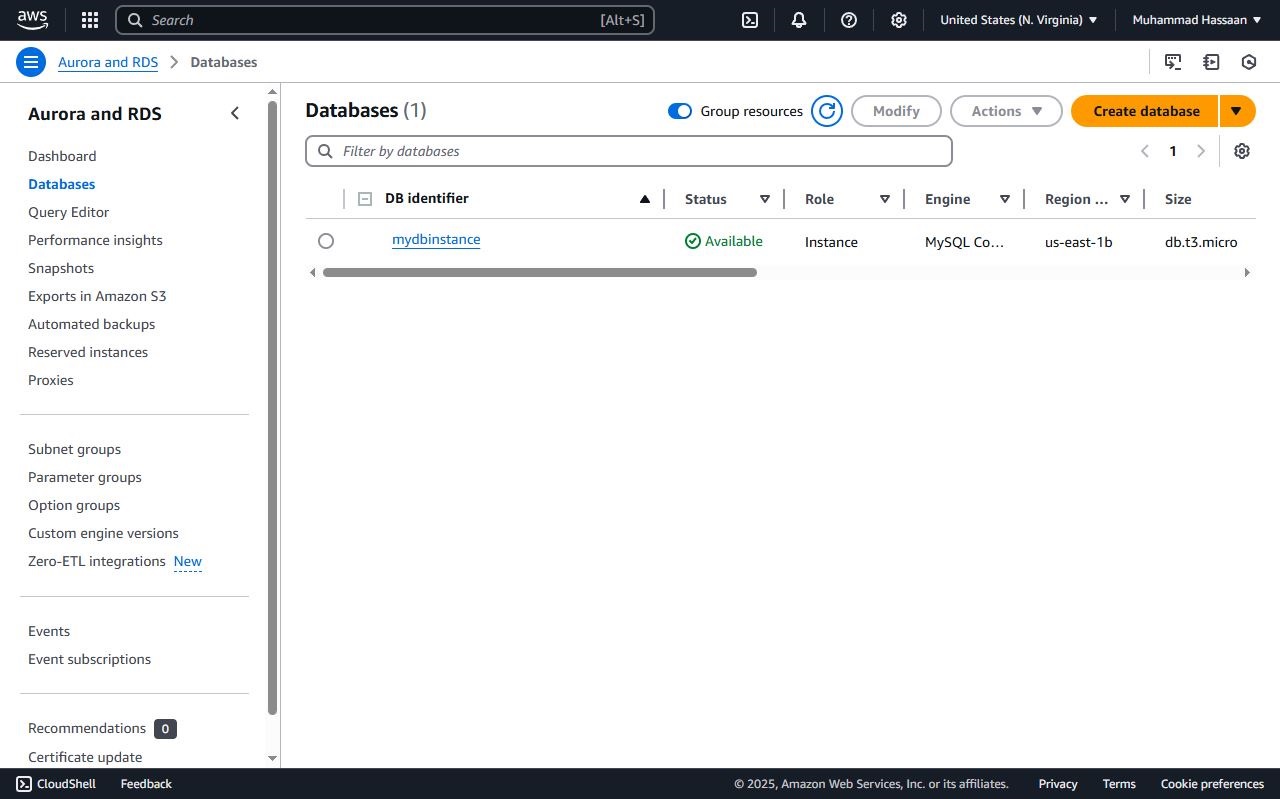Click the sidebar vertical scrollbar
The height and width of the screenshot is (799, 1280).
[x=272, y=407]
